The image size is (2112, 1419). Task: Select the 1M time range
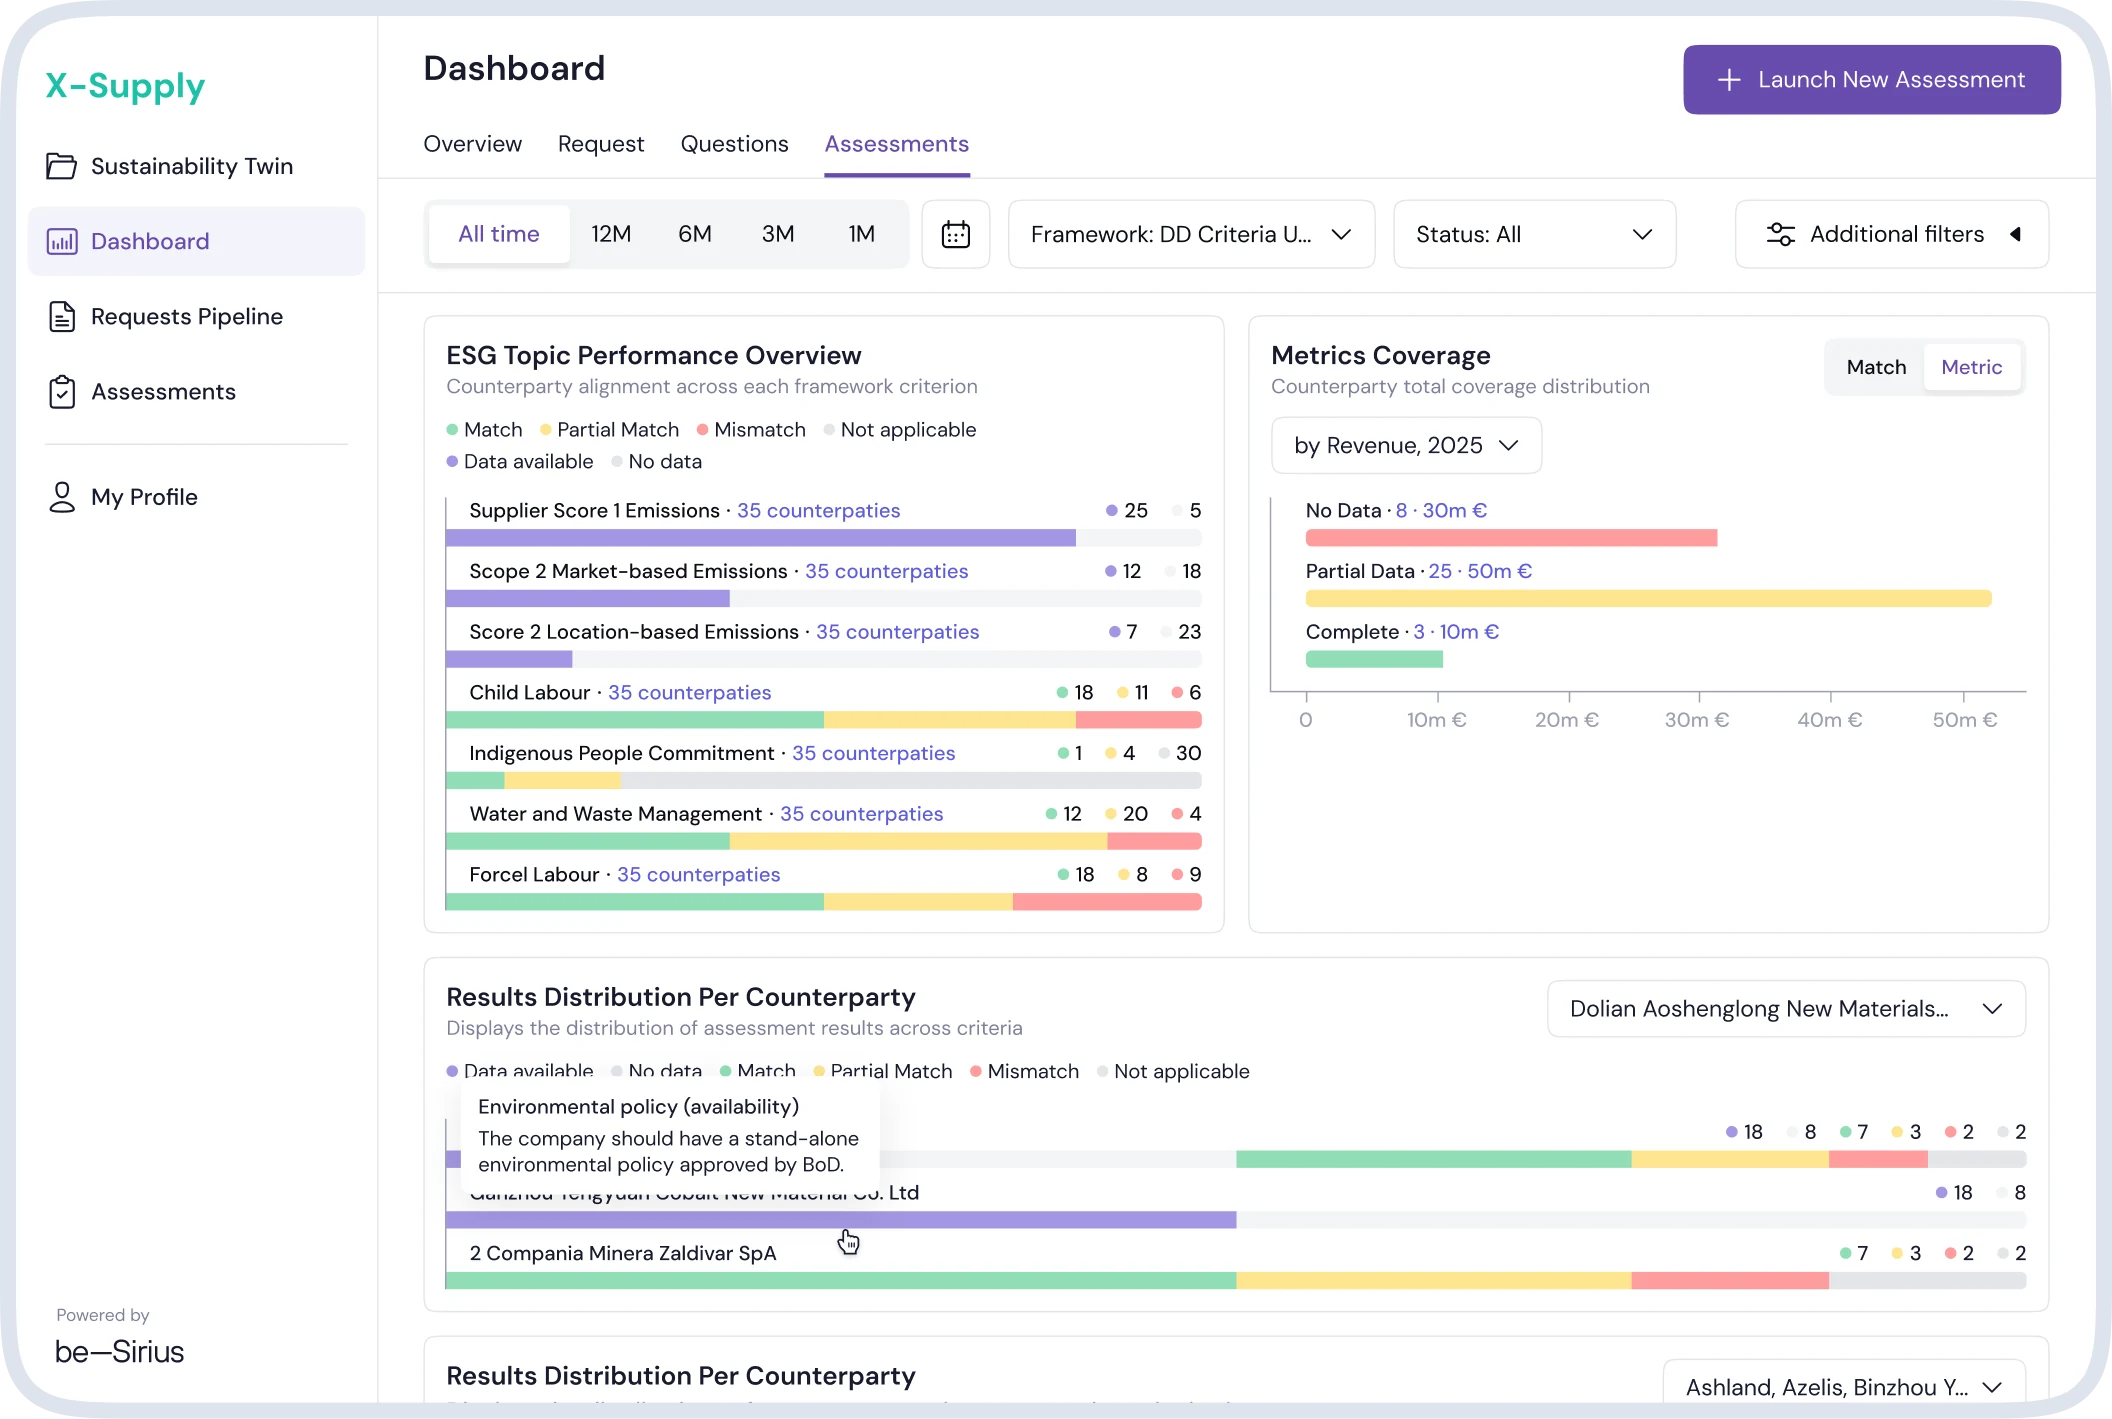tap(862, 234)
